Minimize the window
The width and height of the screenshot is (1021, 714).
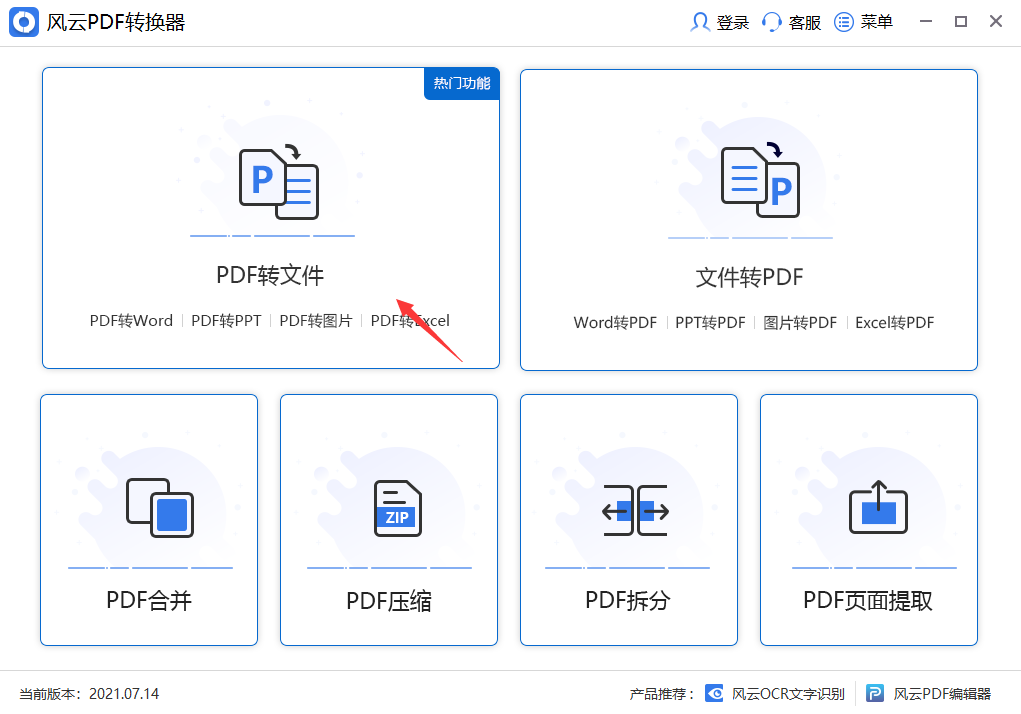click(x=926, y=21)
